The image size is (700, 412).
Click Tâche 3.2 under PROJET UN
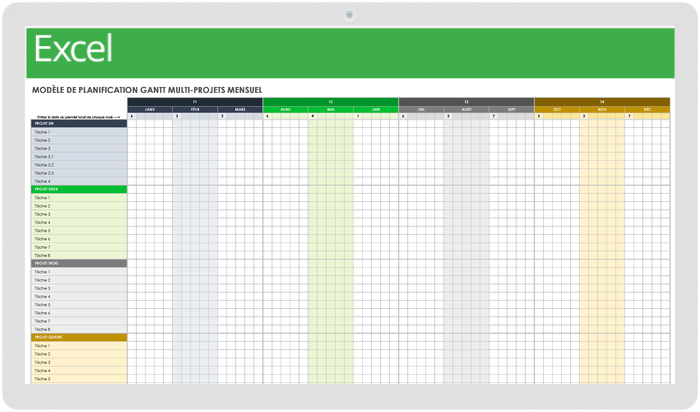click(79, 165)
